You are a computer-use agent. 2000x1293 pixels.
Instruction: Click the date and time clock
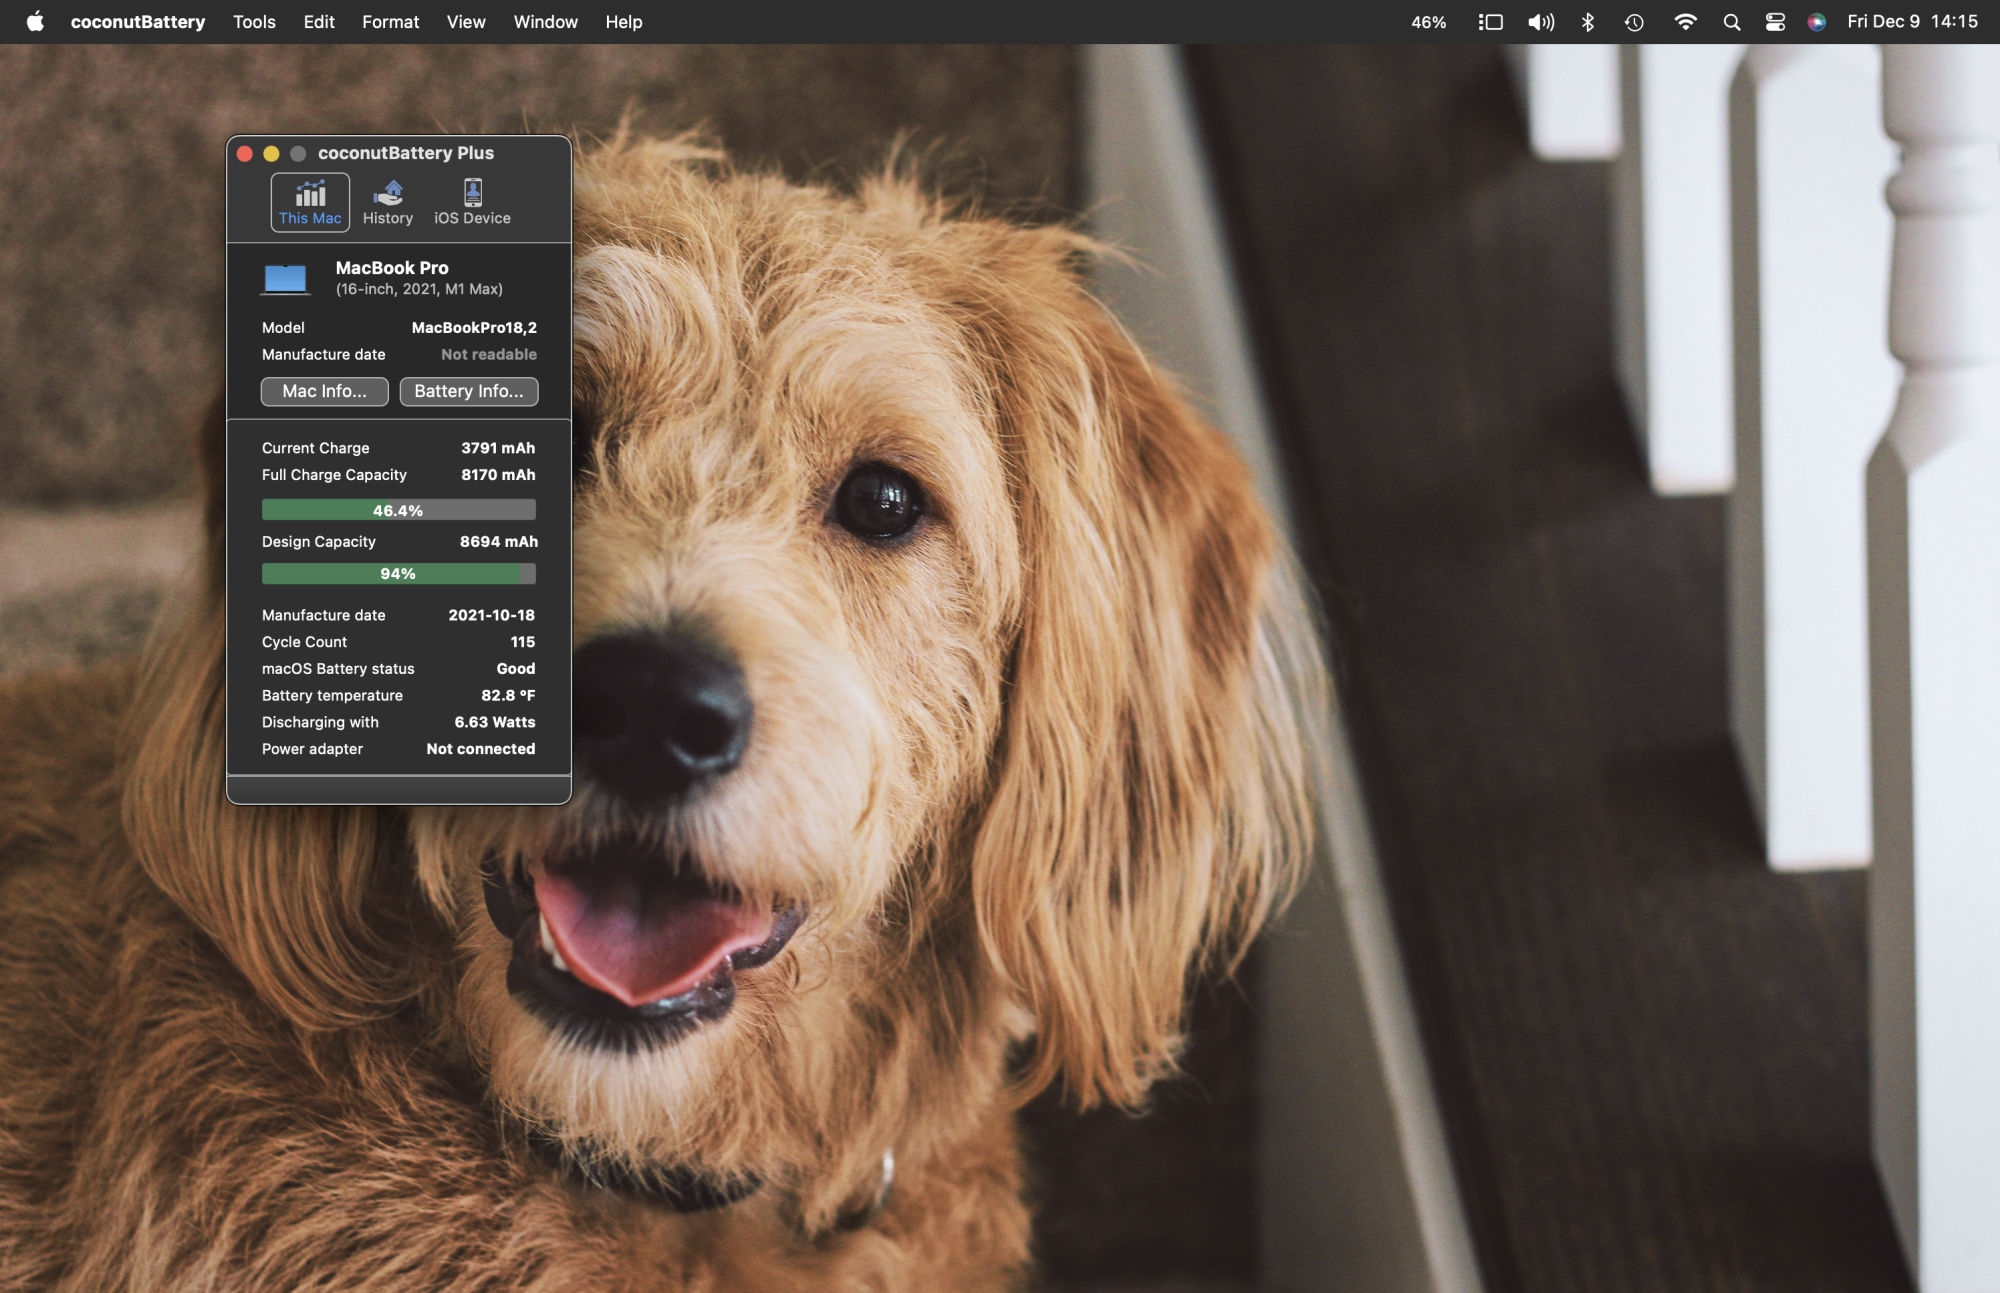pos(1912,22)
